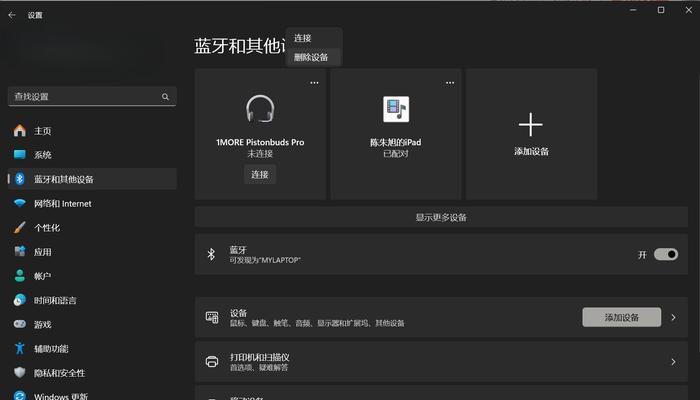The image size is (700, 400).
Task: Close the Settings window
Action: click(x=689, y=10)
